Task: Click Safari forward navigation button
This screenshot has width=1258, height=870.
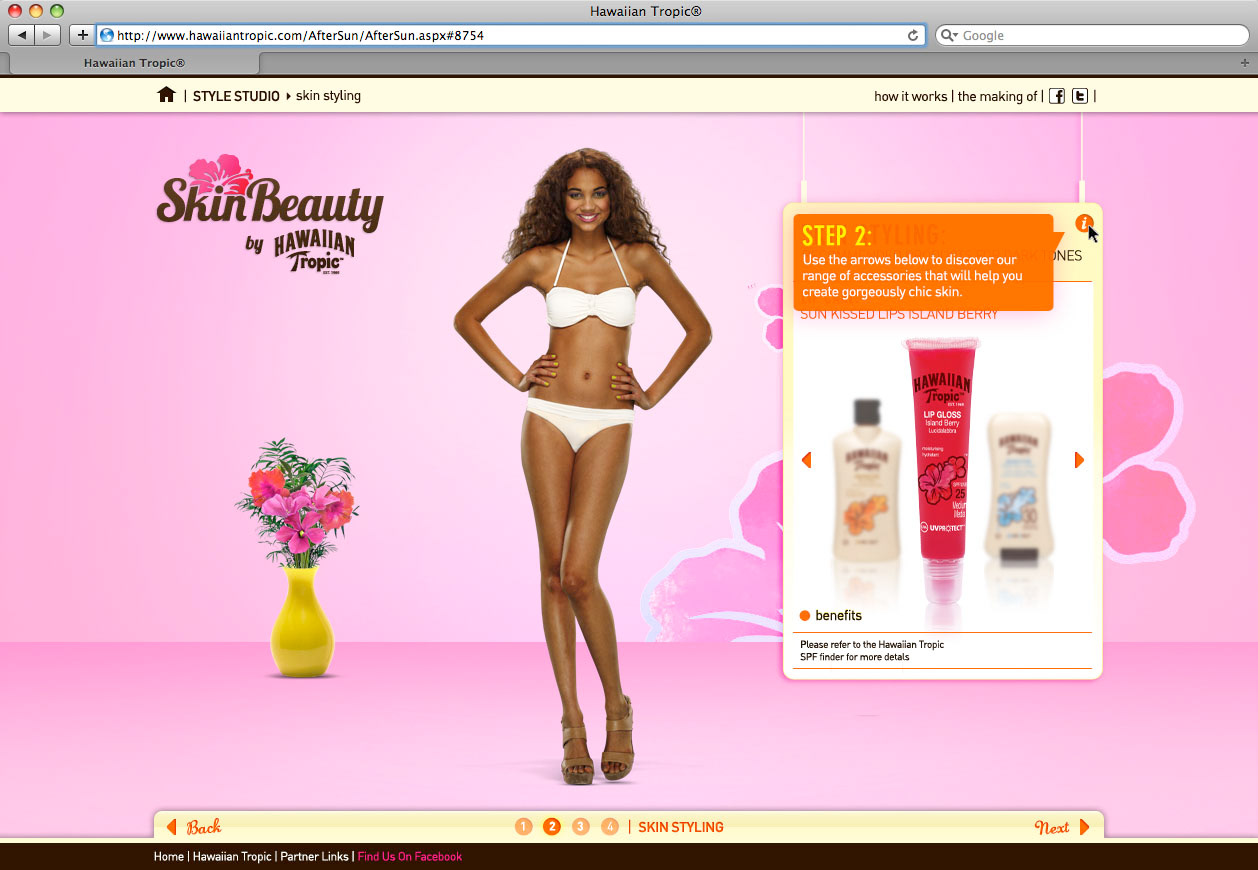Action: (47, 35)
